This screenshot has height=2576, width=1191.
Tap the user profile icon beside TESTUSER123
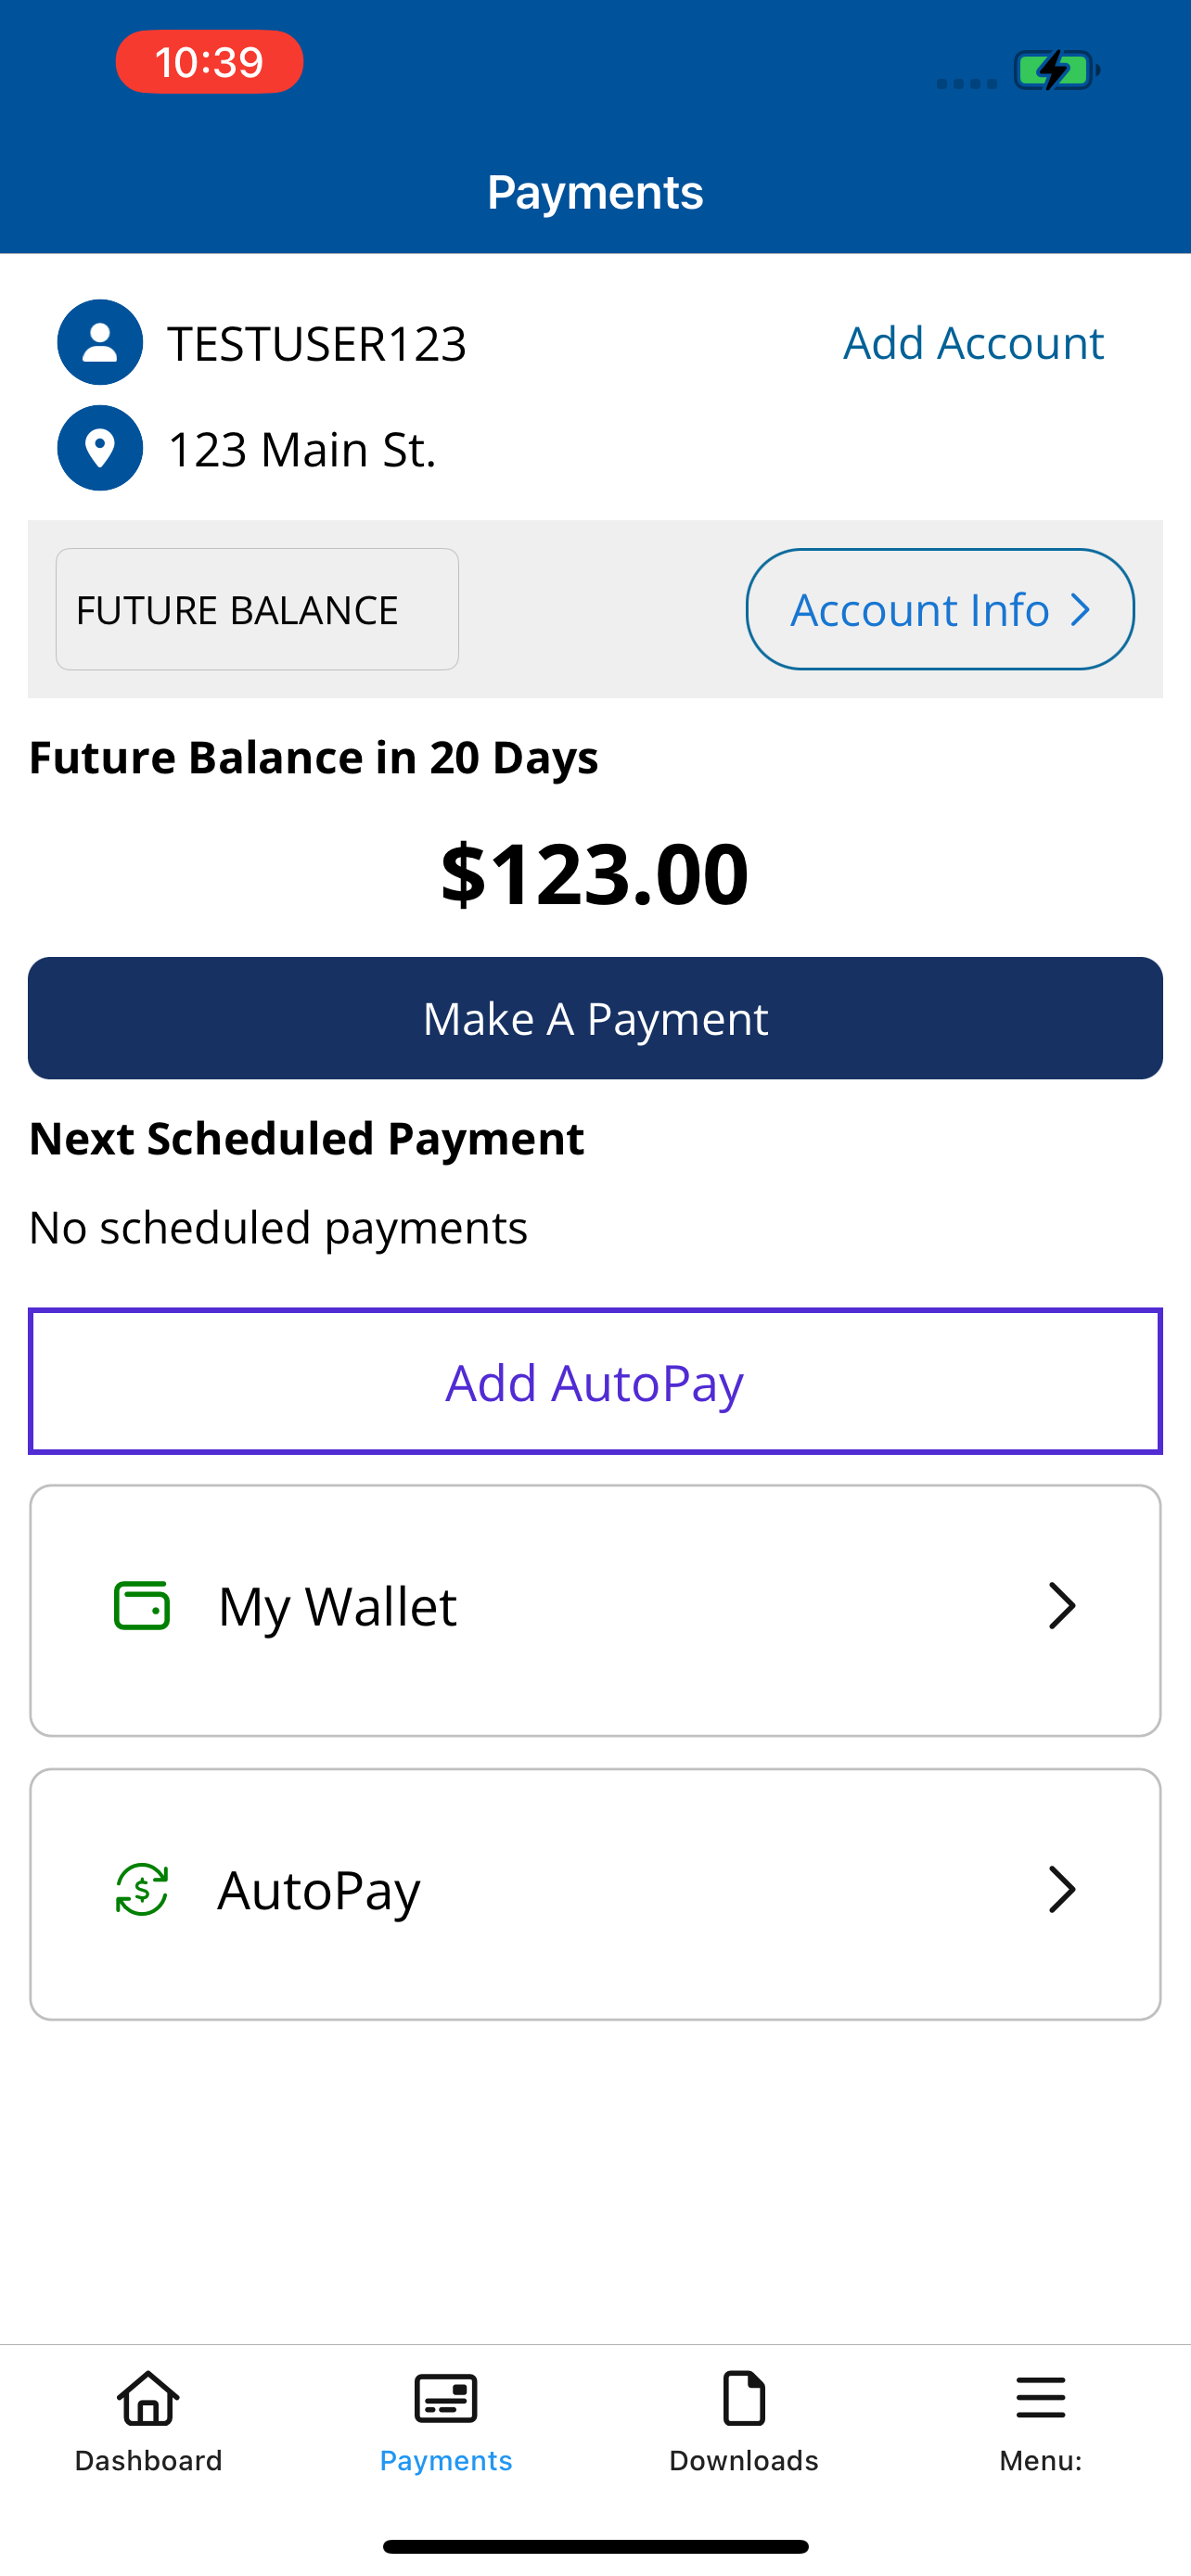pos(100,342)
